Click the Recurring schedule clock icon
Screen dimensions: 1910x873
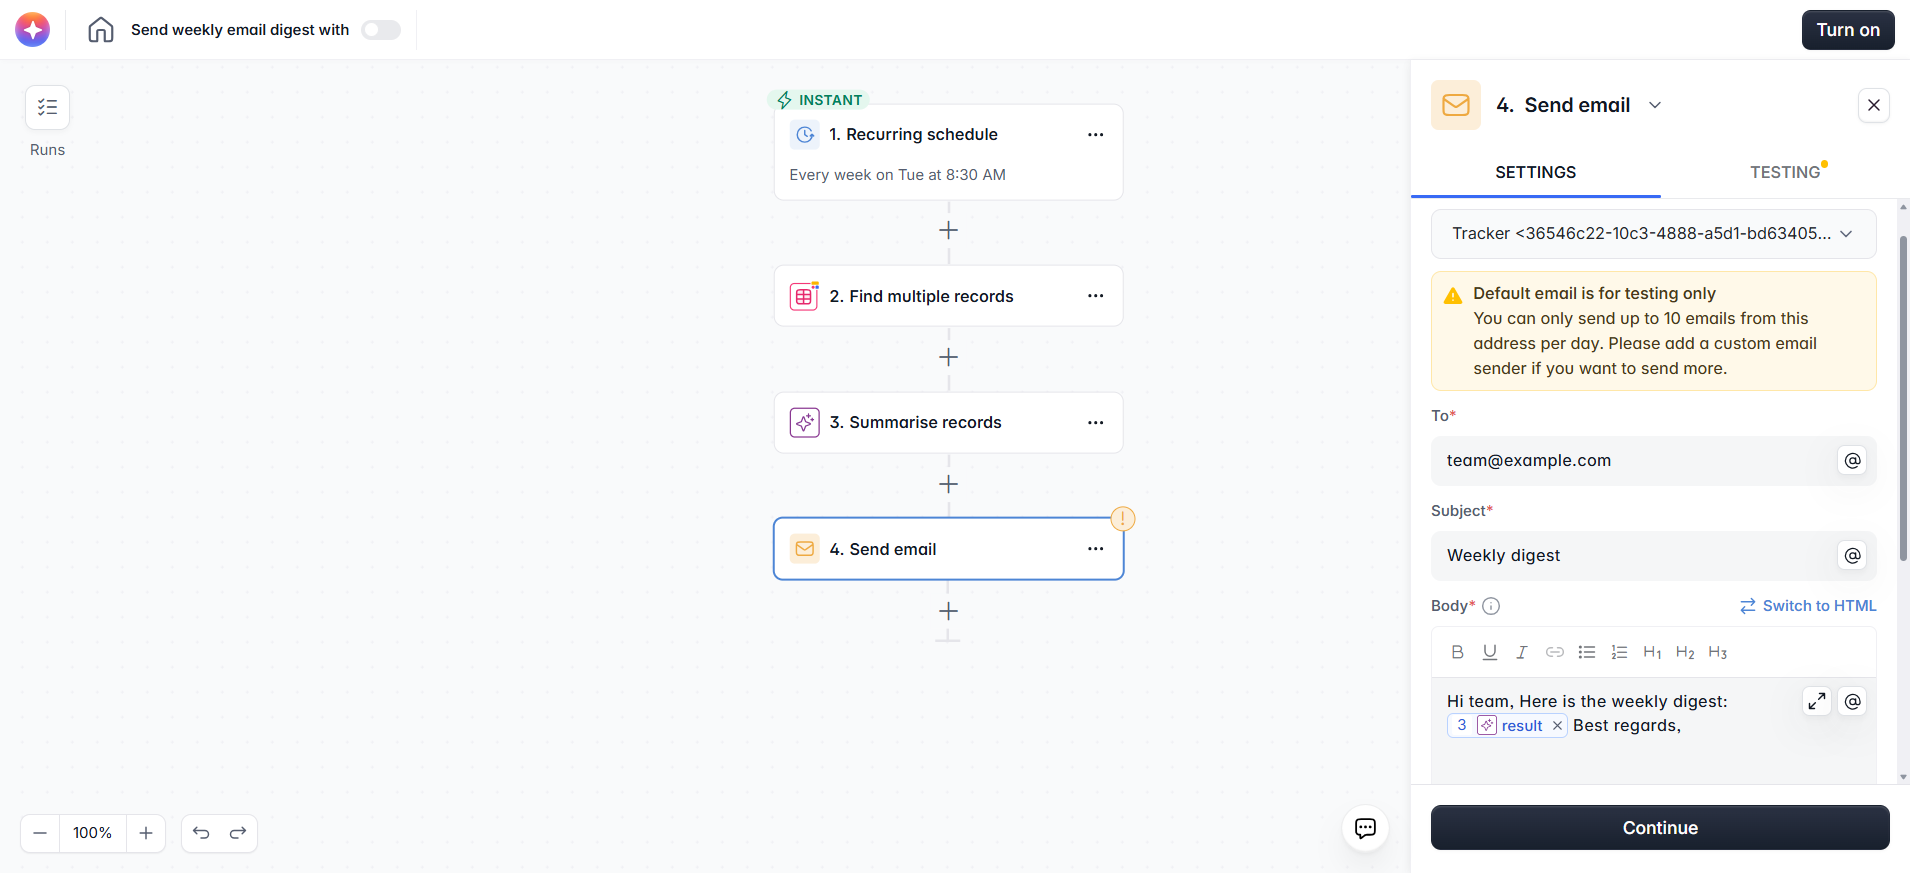805,135
